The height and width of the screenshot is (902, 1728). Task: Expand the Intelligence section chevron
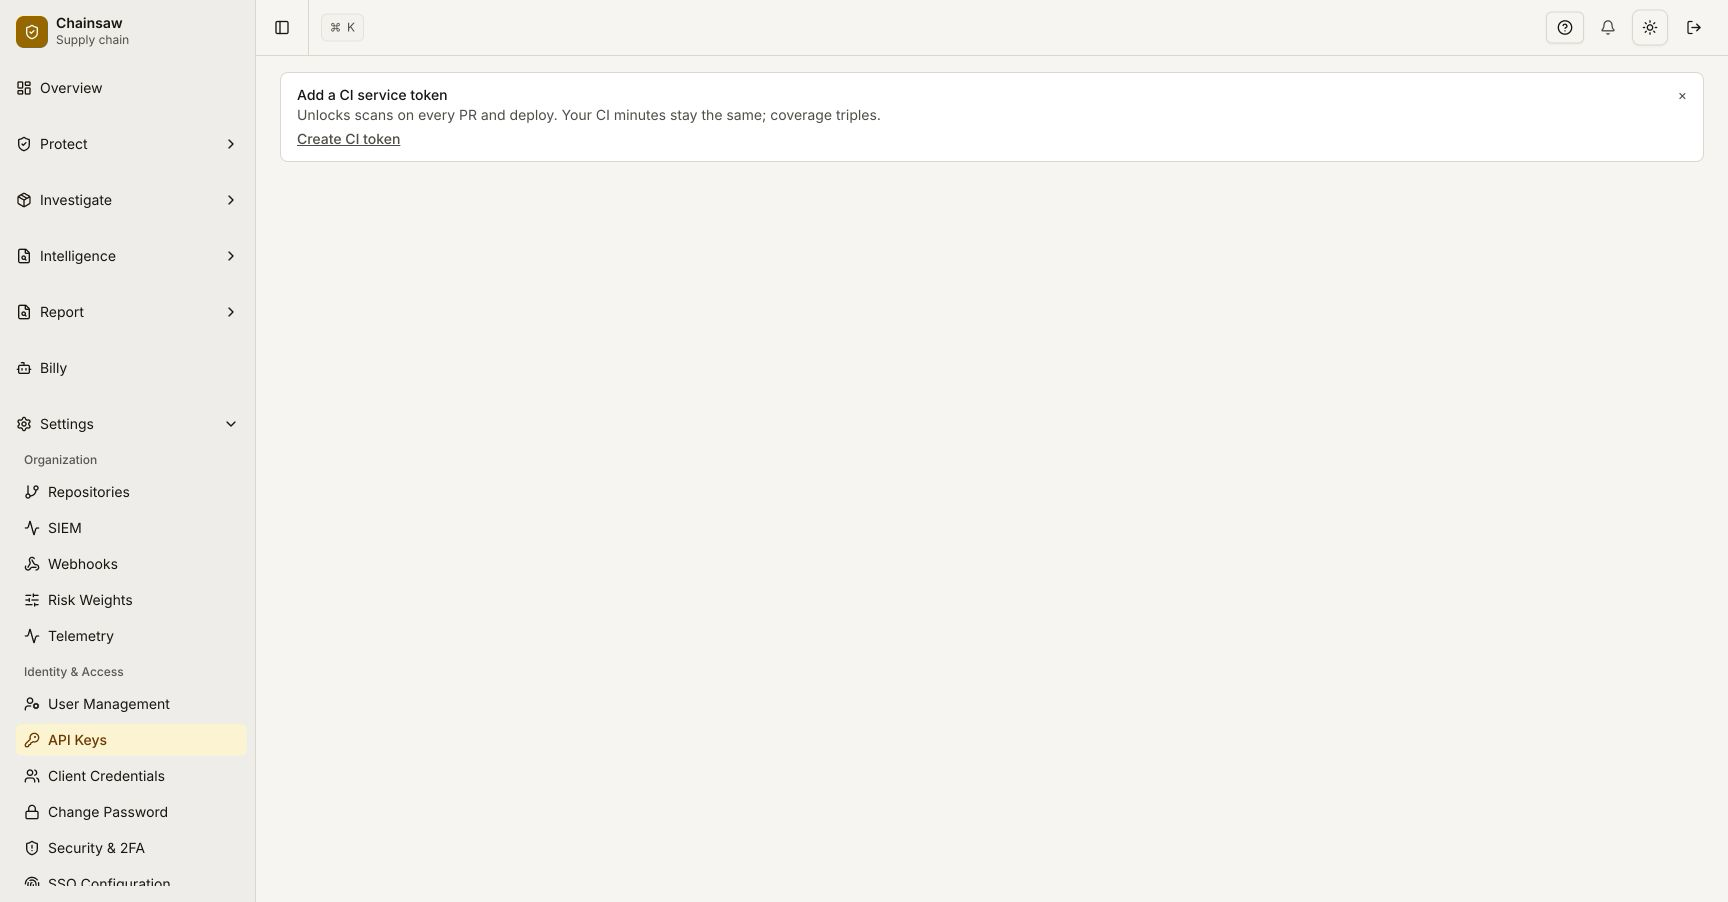click(231, 256)
